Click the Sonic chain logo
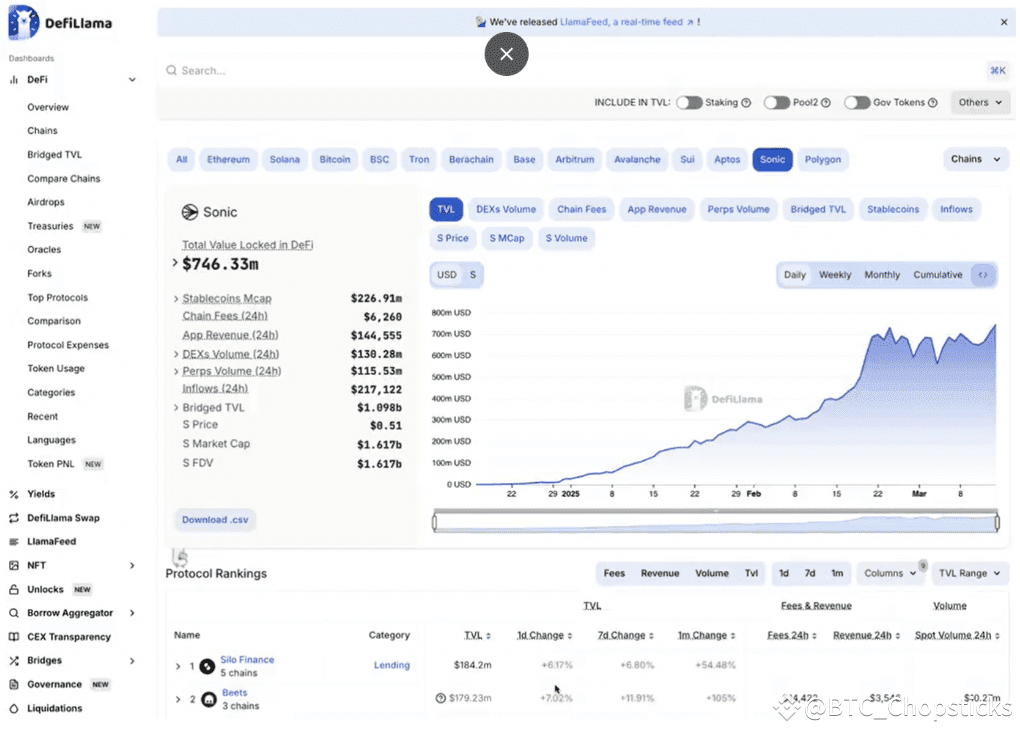Image resolution: width=1020 pixels, height=730 pixels. point(189,212)
